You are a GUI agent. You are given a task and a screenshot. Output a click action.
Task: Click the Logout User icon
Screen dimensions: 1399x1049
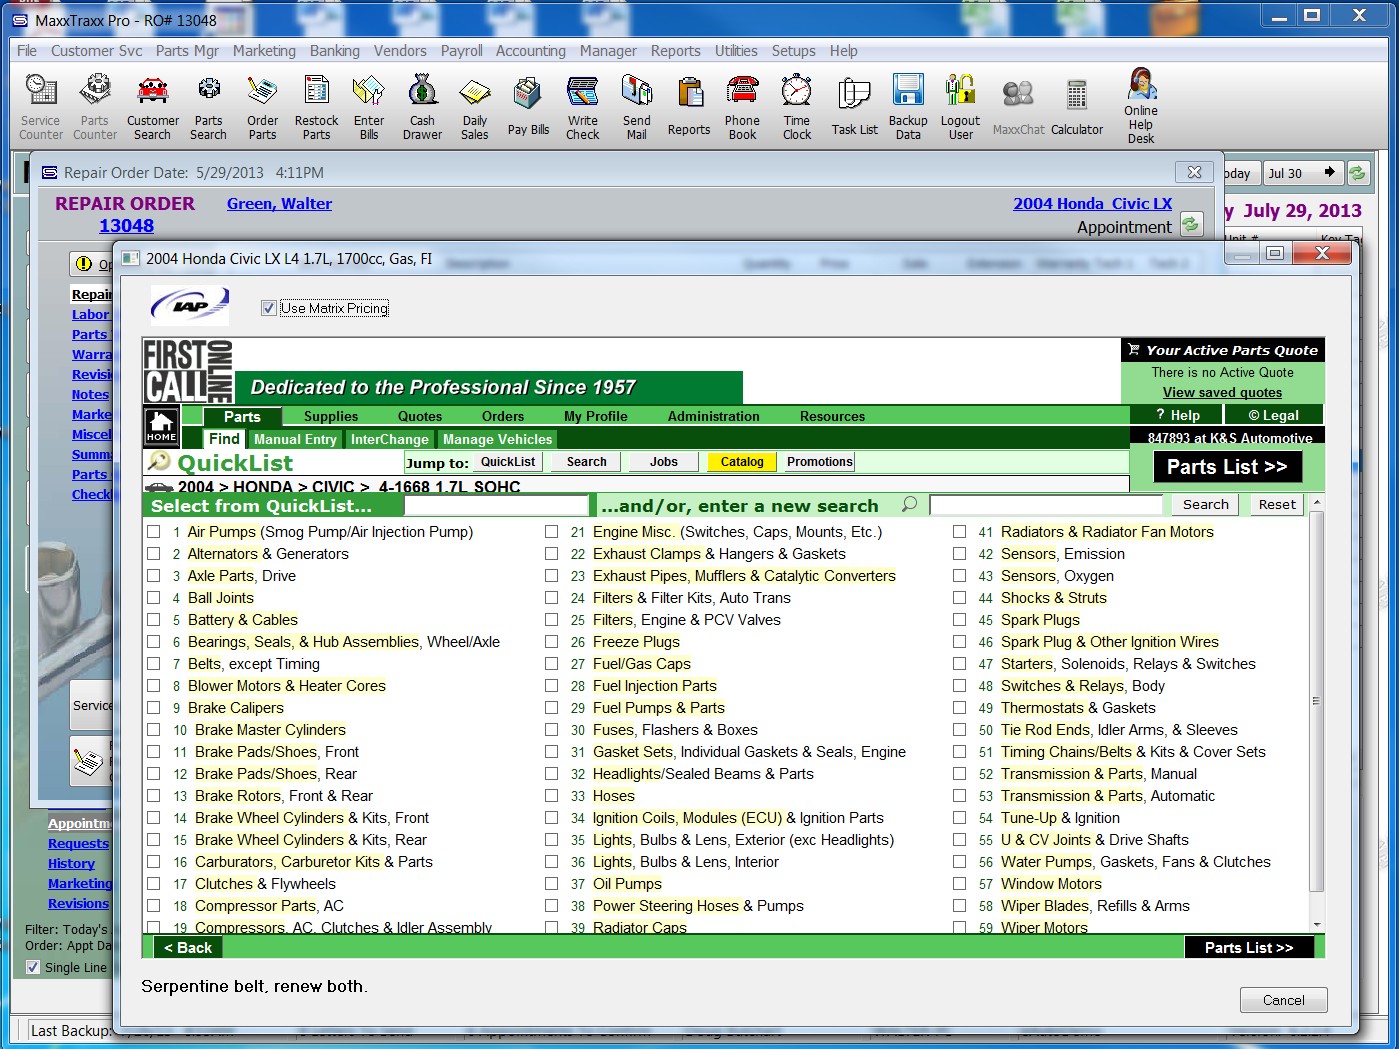(960, 106)
